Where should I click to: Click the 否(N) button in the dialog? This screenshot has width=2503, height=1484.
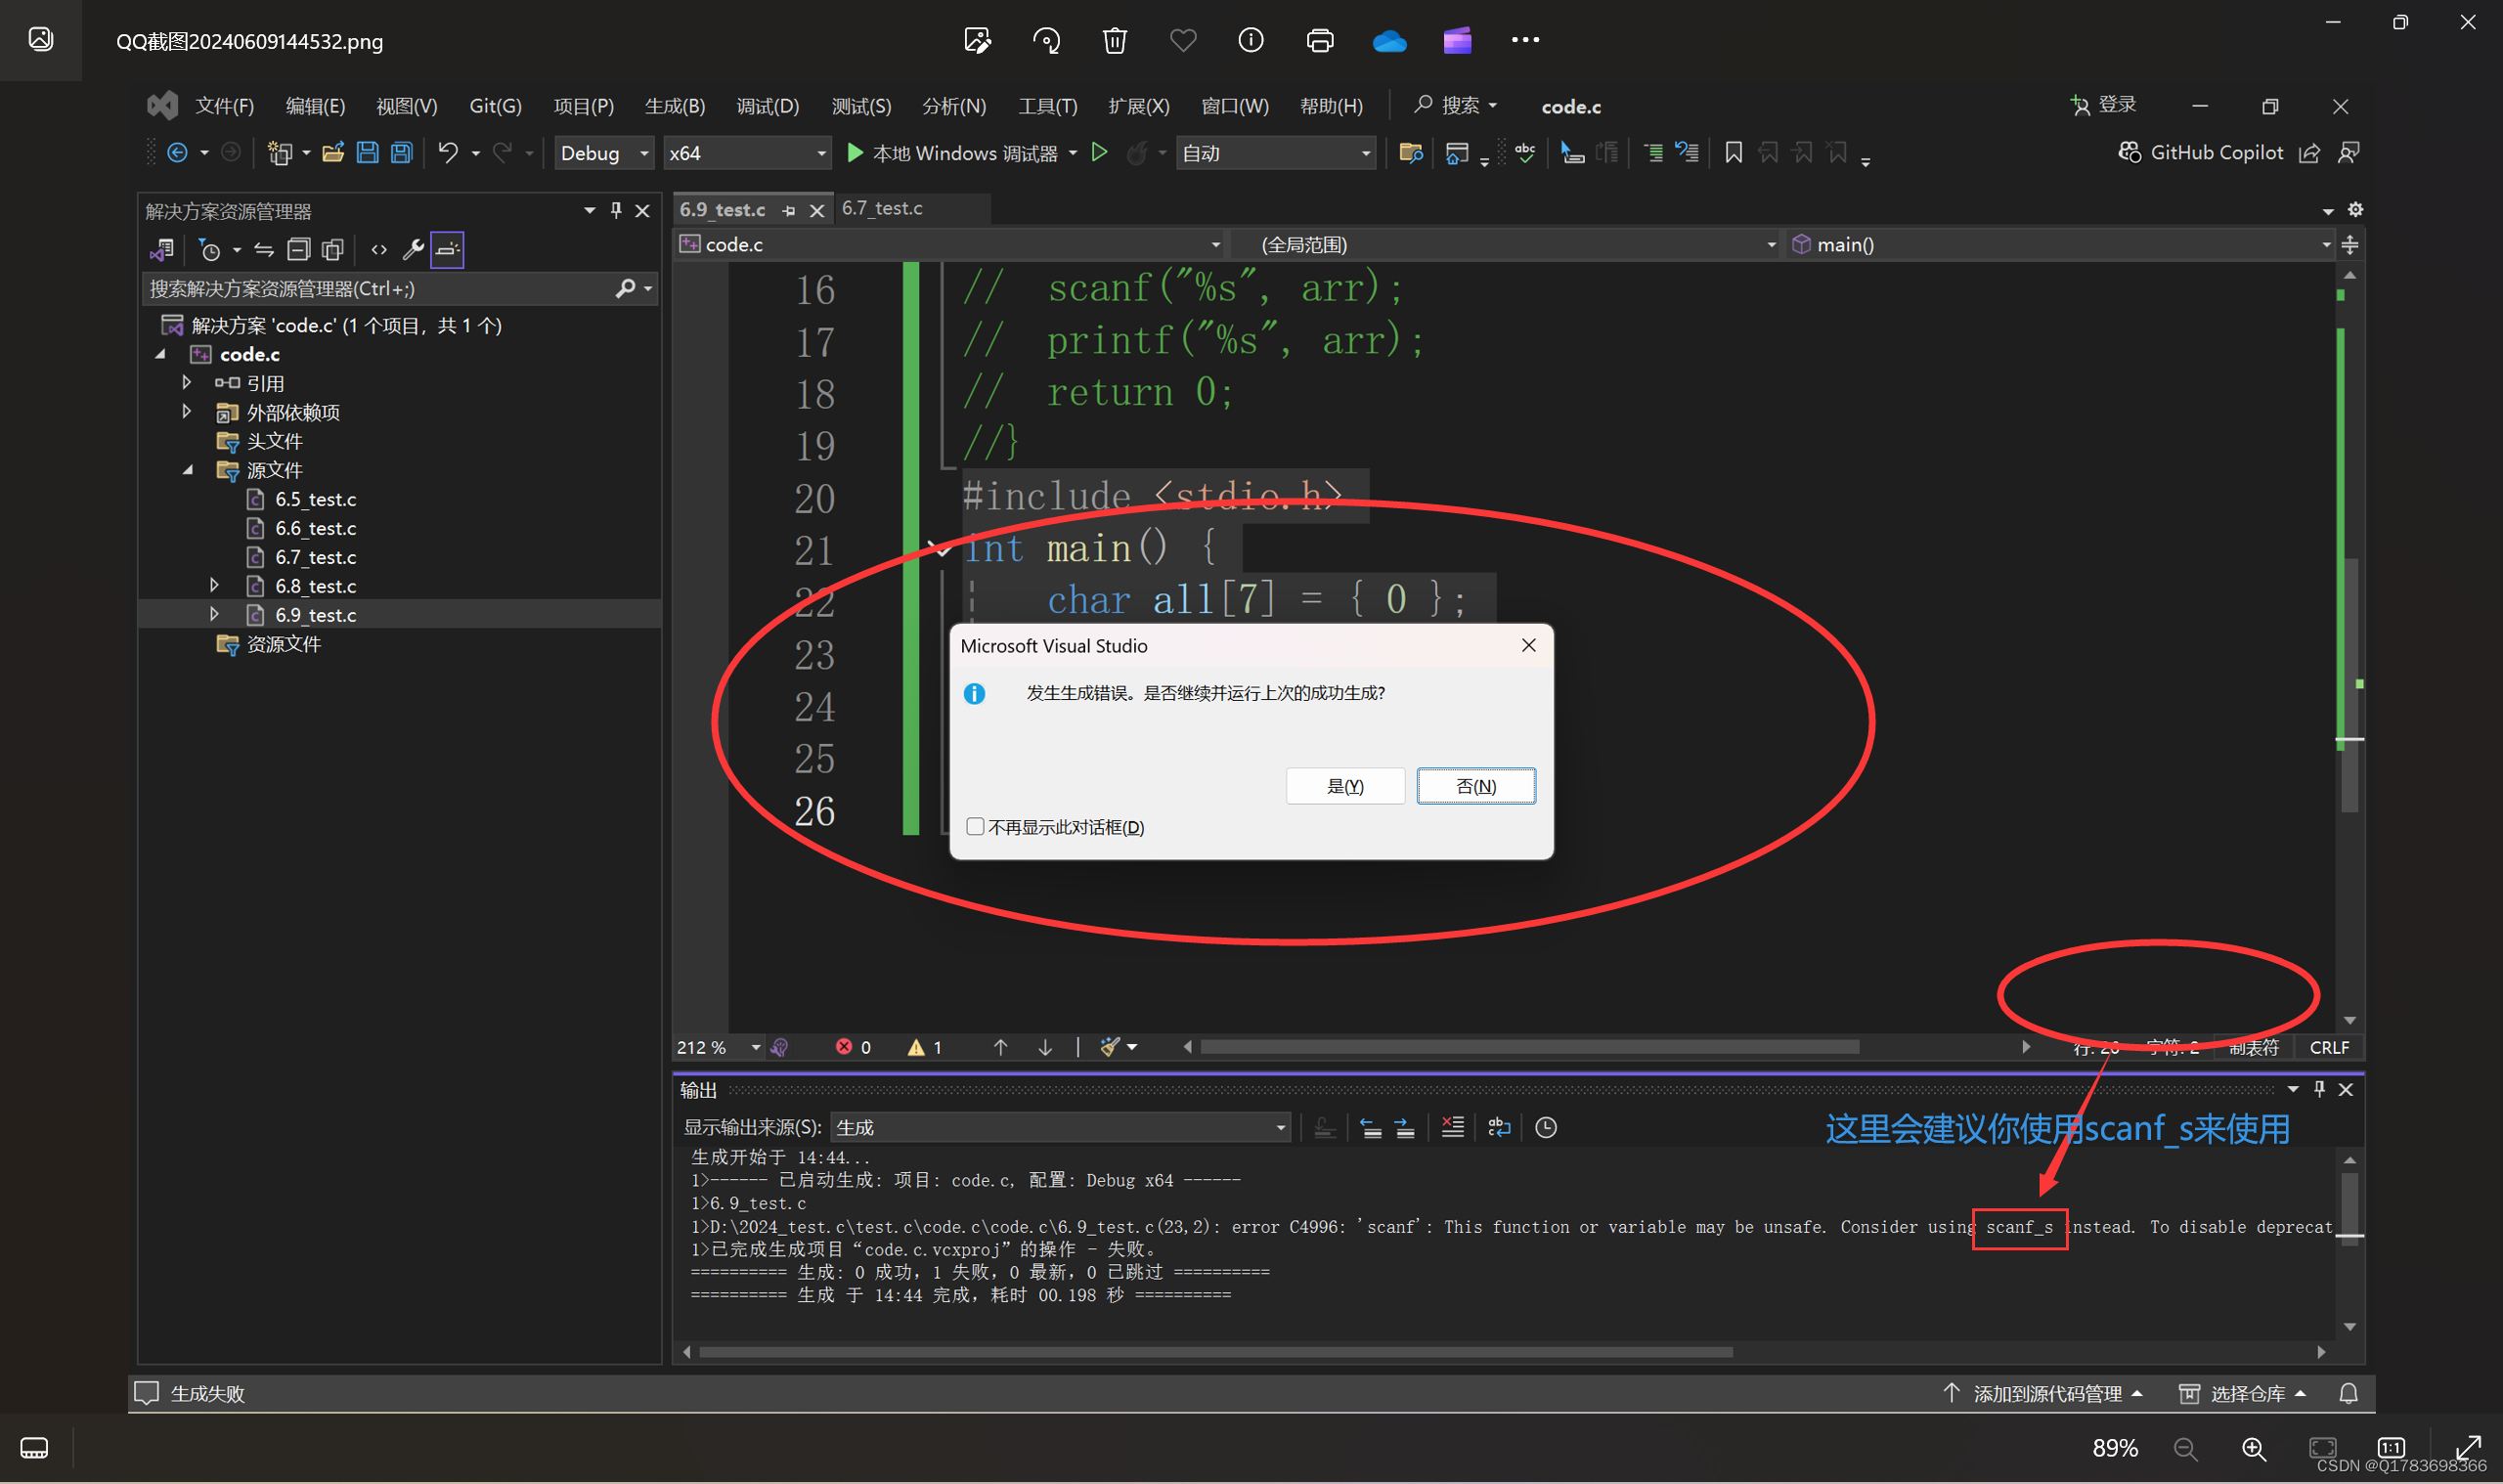coord(1476,786)
